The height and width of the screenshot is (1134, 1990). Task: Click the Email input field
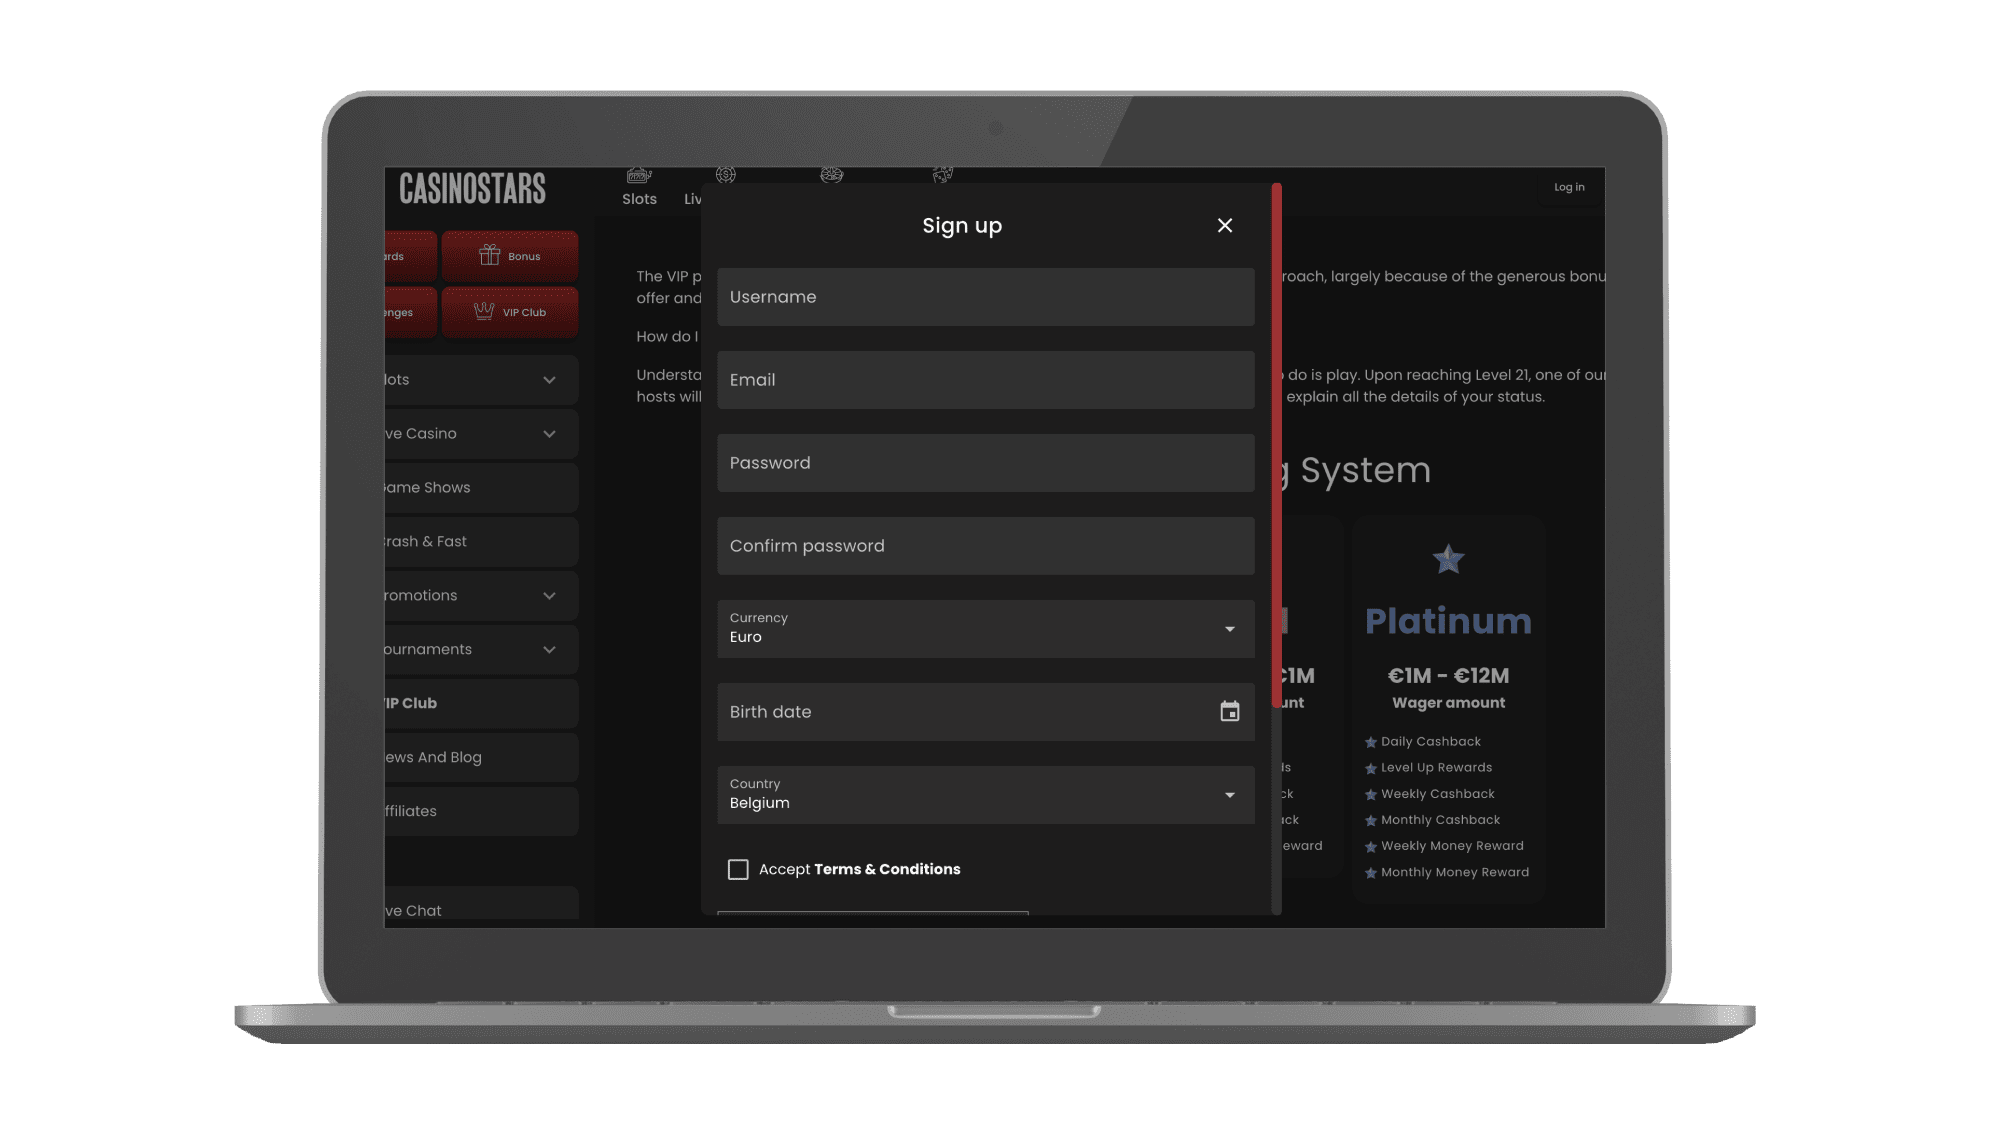point(985,380)
